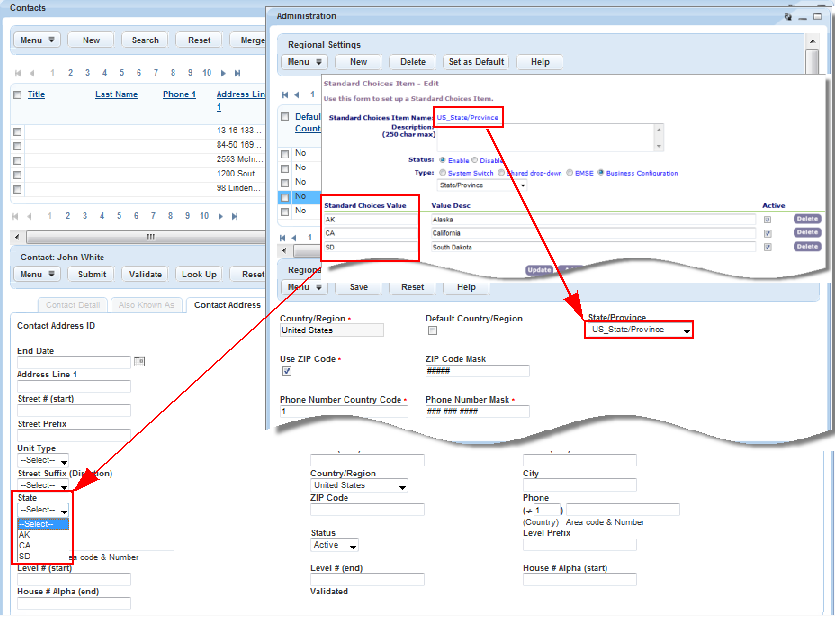Viewport: 835px width, 619px height.
Task: Select the Business Configuration type radio
Action: [x=602, y=172]
